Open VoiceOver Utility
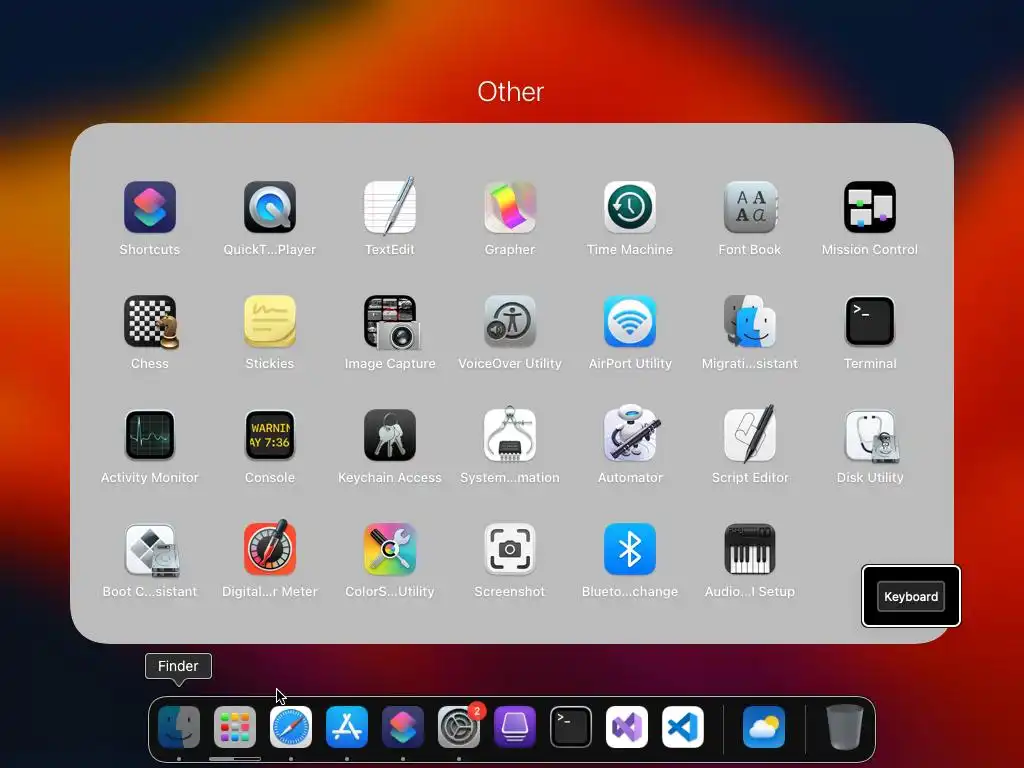This screenshot has width=1024, height=768. pyautogui.click(x=510, y=321)
